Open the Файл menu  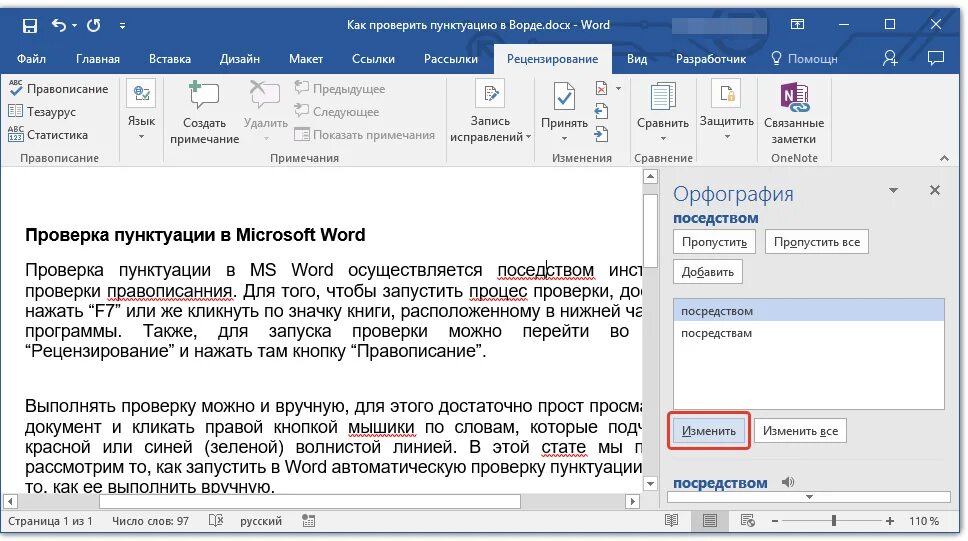tap(31, 59)
